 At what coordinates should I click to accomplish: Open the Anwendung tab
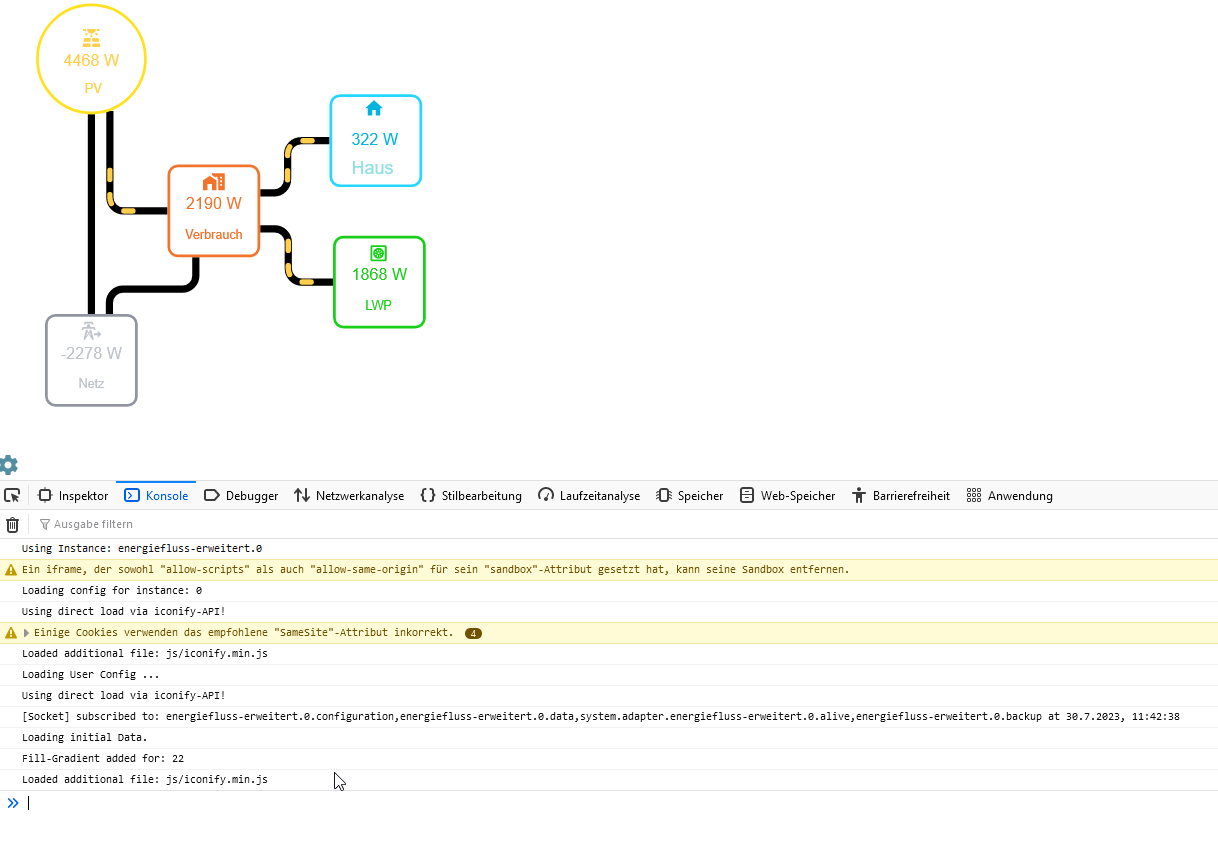(x=1010, y=495)
